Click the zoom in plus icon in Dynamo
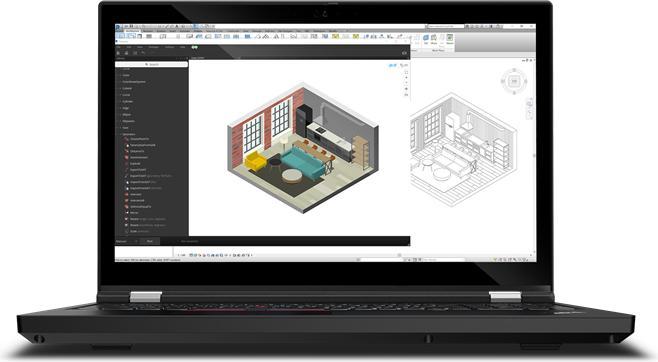658x362 pixels. click(x=406, y=78)
